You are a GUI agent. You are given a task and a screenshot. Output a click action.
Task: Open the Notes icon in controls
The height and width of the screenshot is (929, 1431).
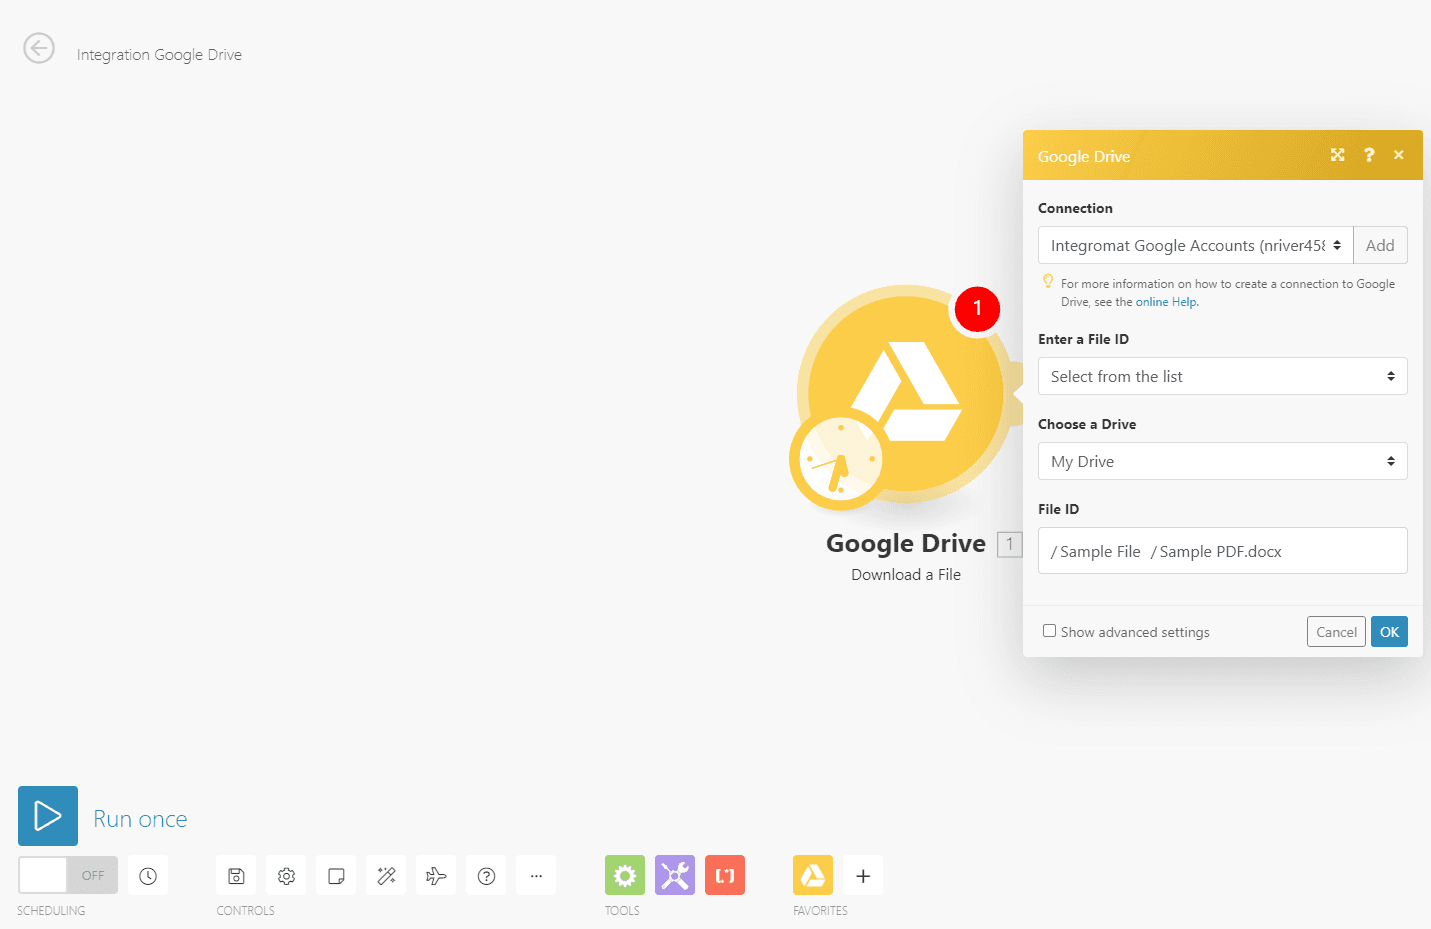click(336, 876)
